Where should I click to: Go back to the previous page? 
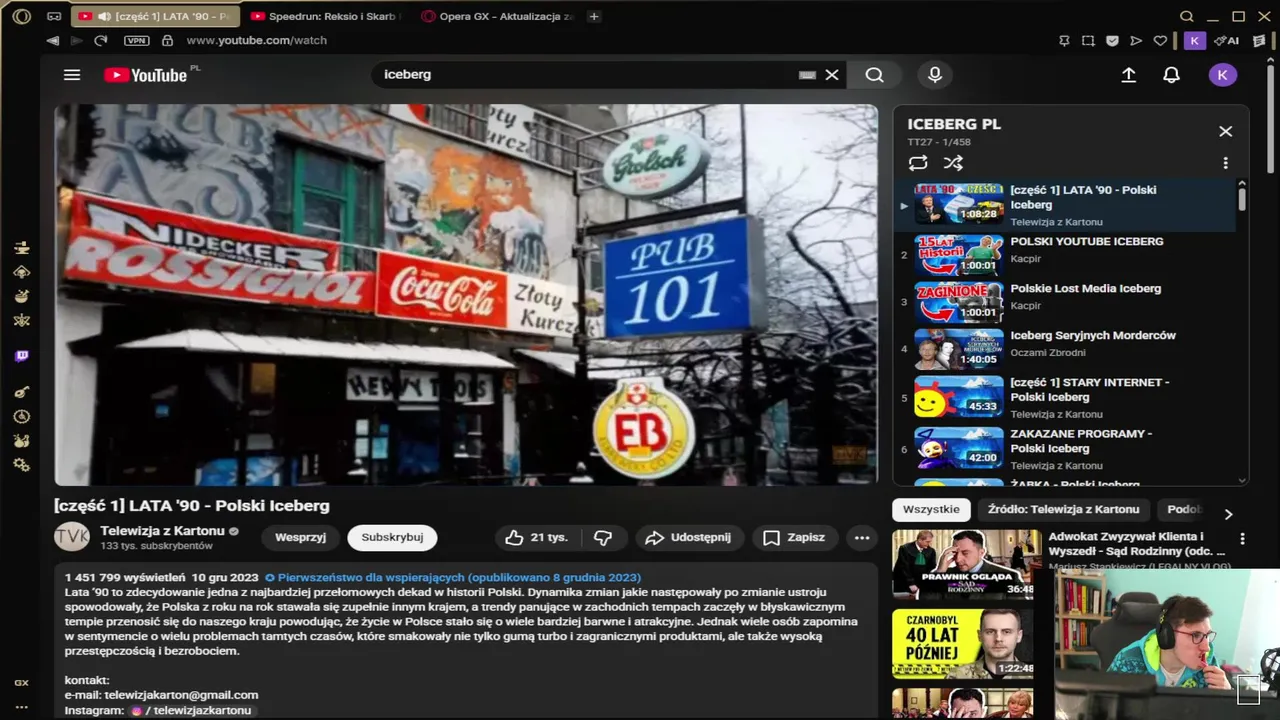(53, 41)
